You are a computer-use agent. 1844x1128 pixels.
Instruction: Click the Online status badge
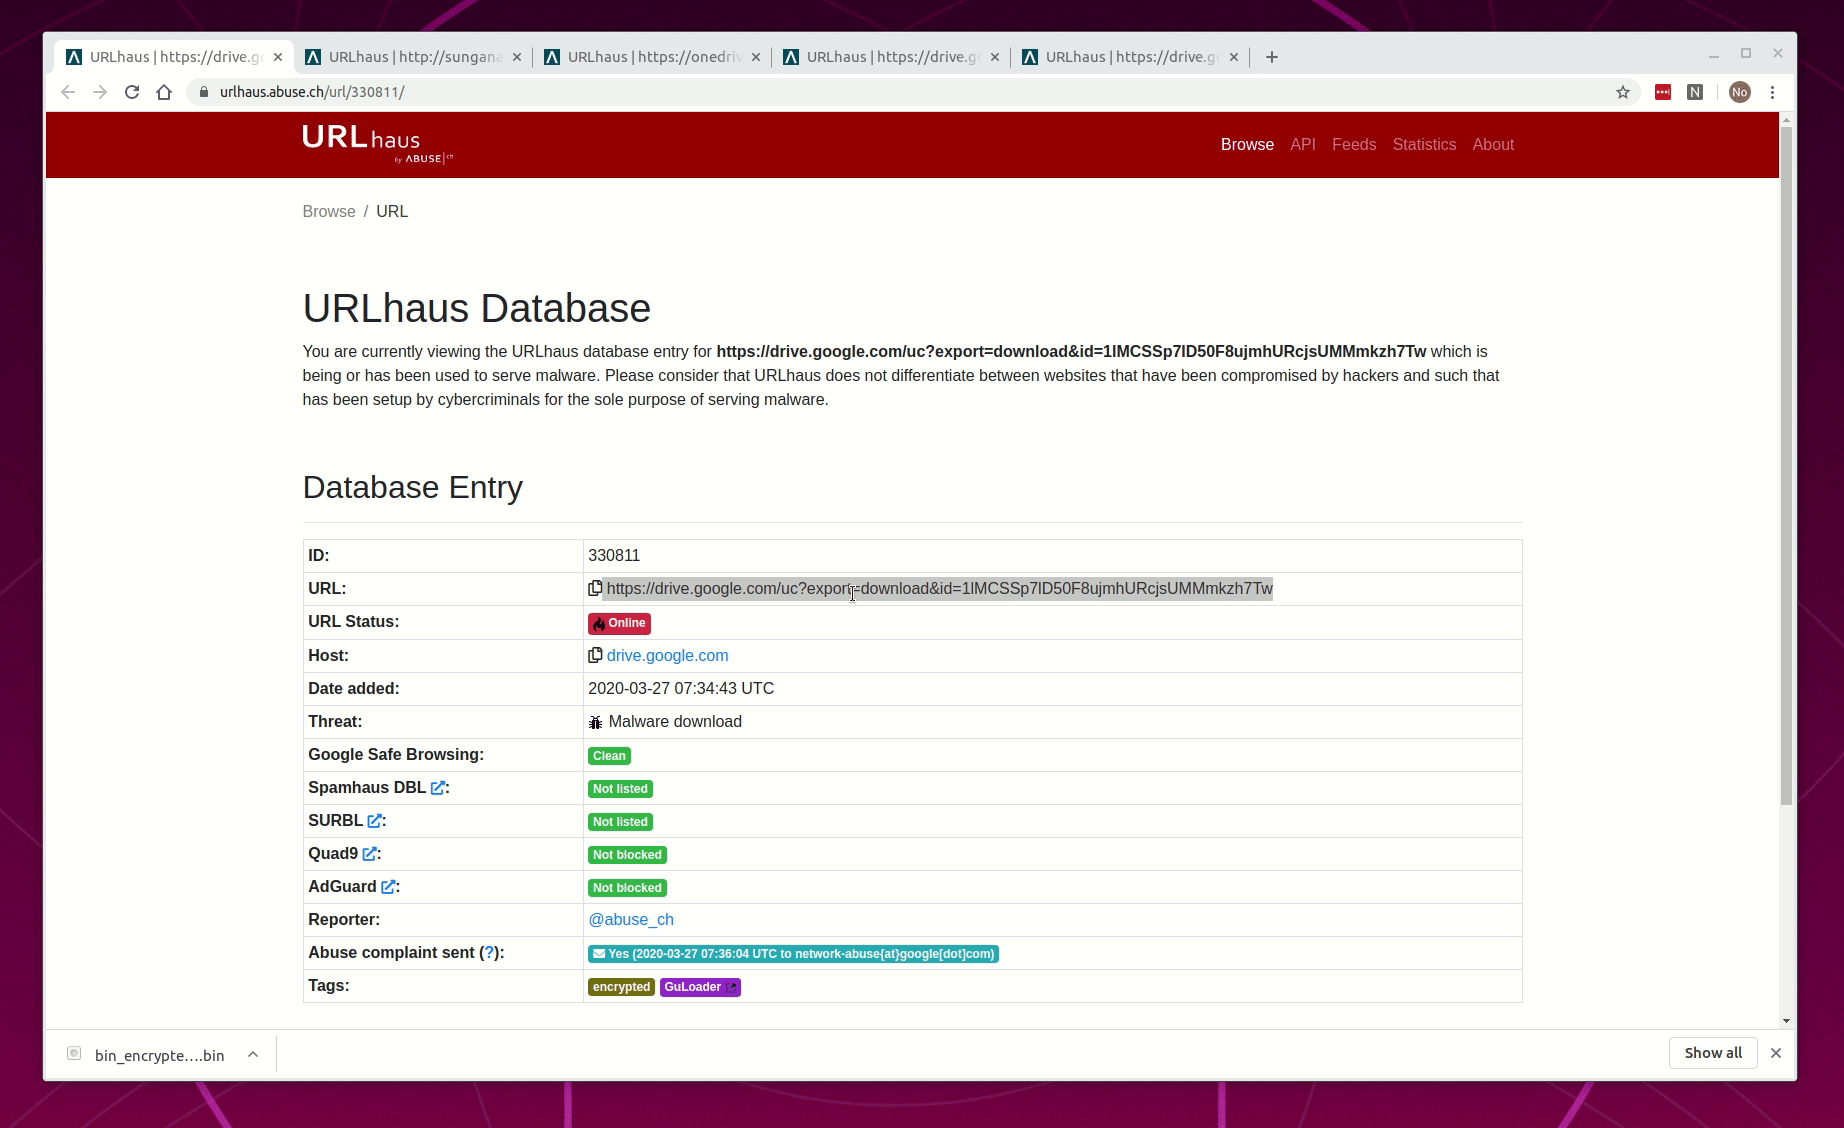tap(619, 623)
